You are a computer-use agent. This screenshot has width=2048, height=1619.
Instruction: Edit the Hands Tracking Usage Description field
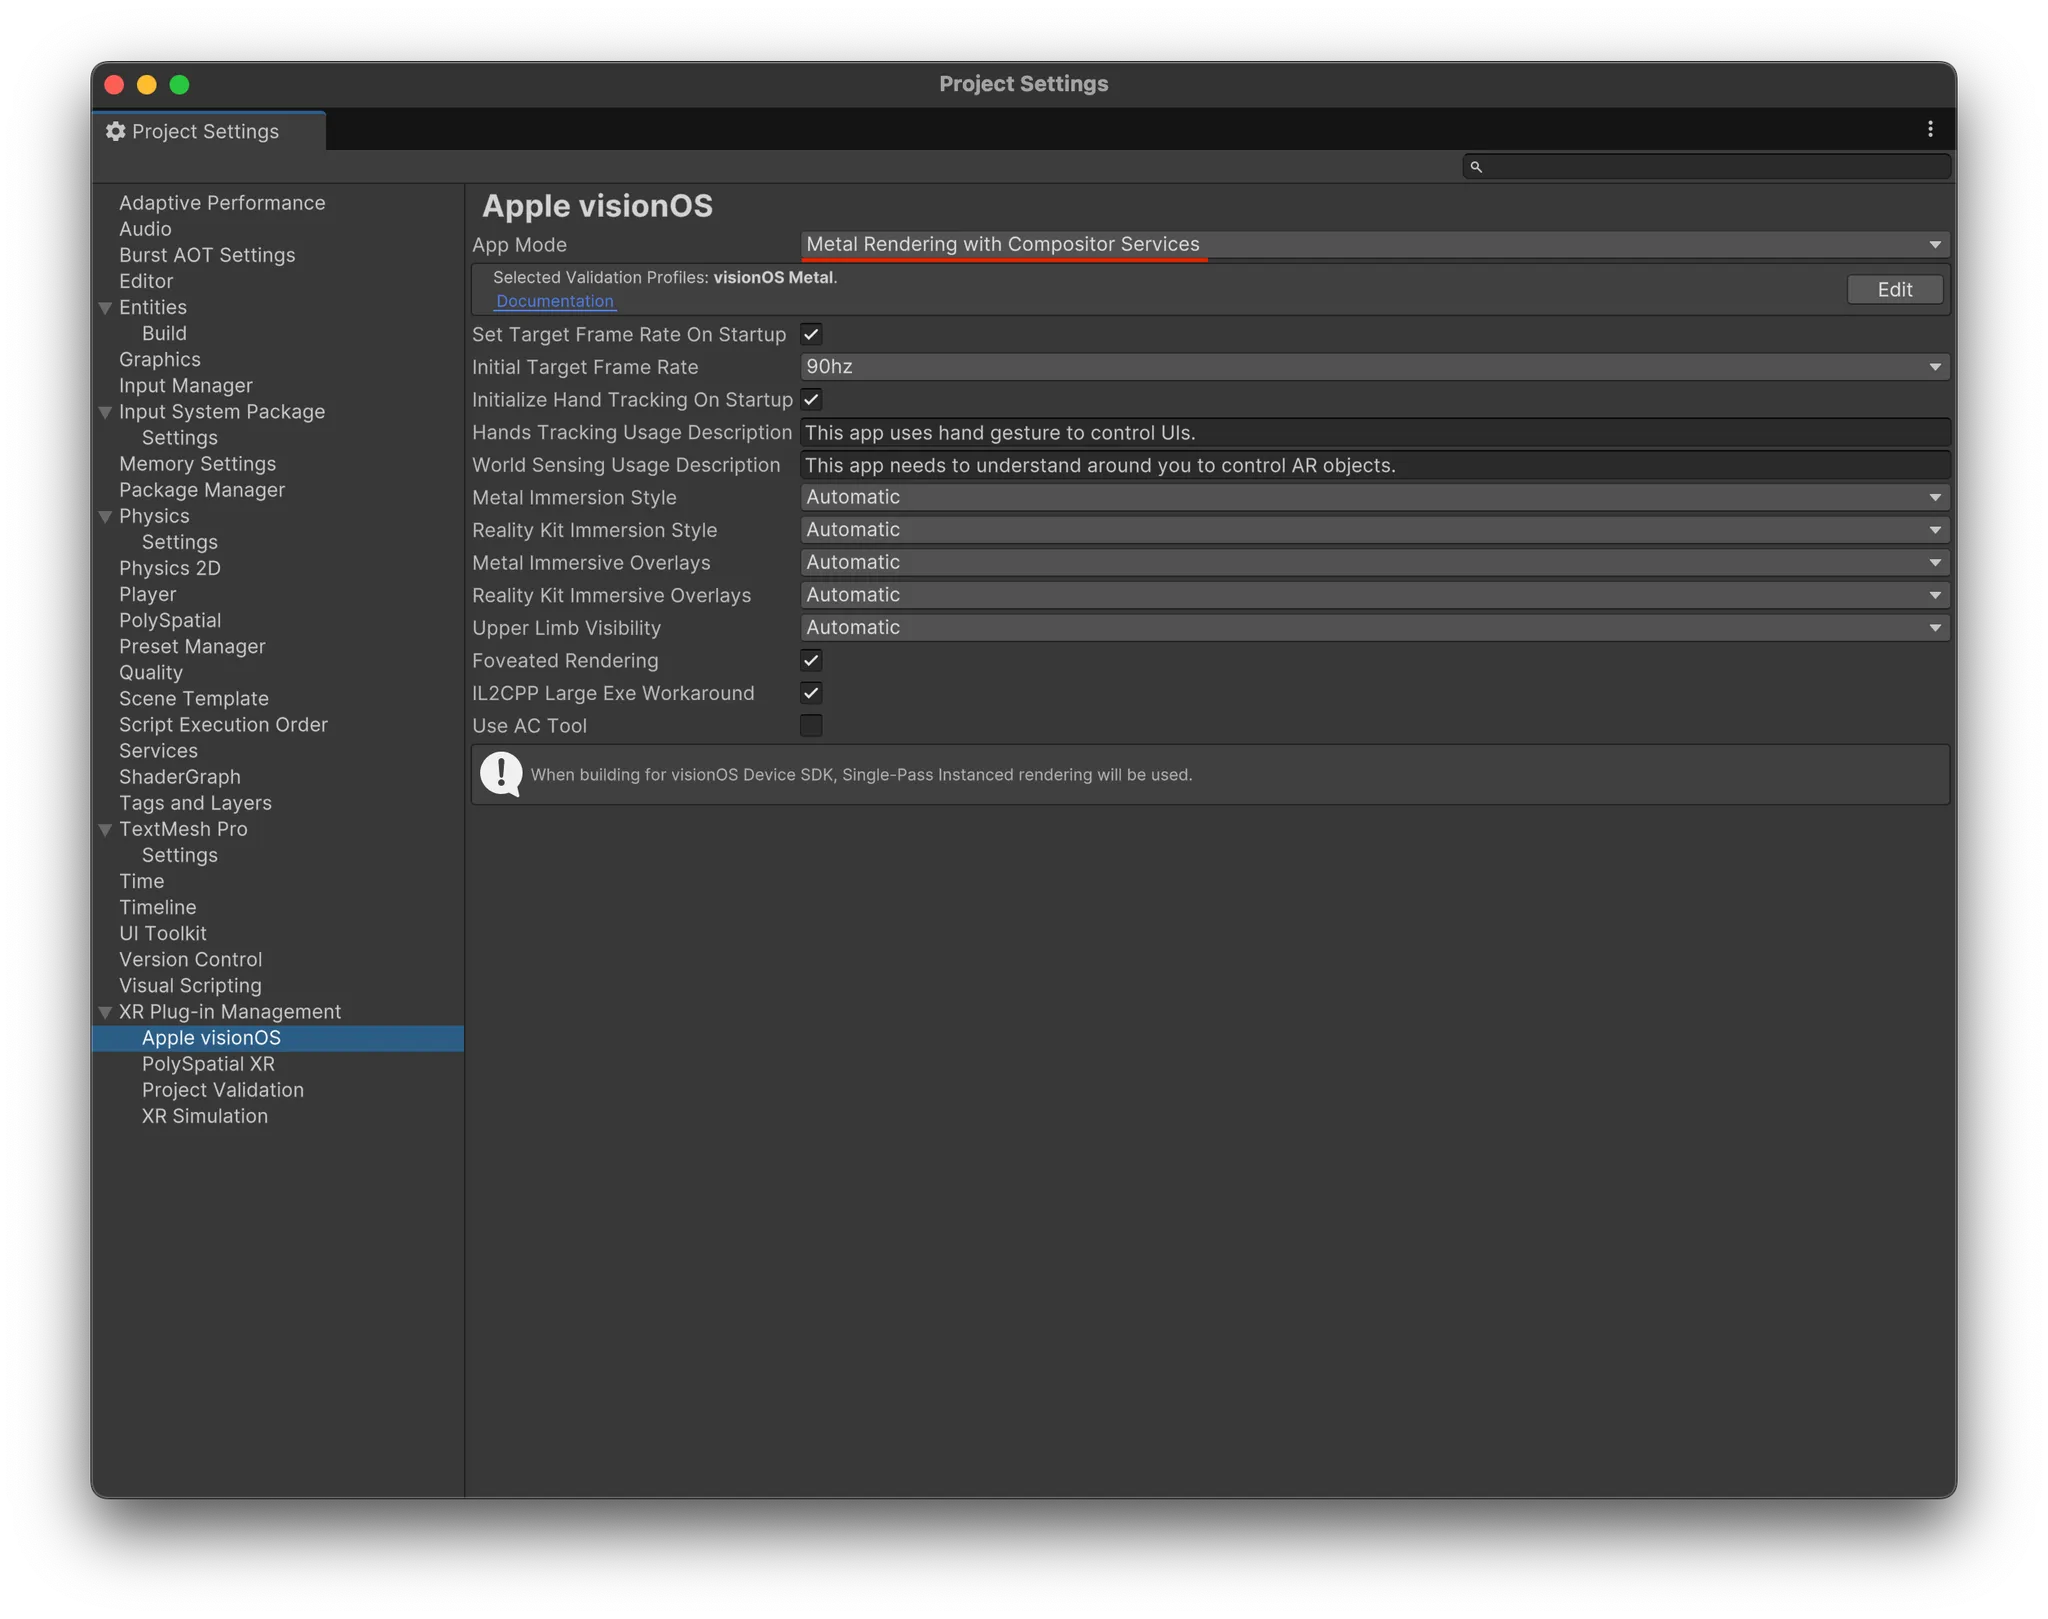click(x=1374, y=433)
